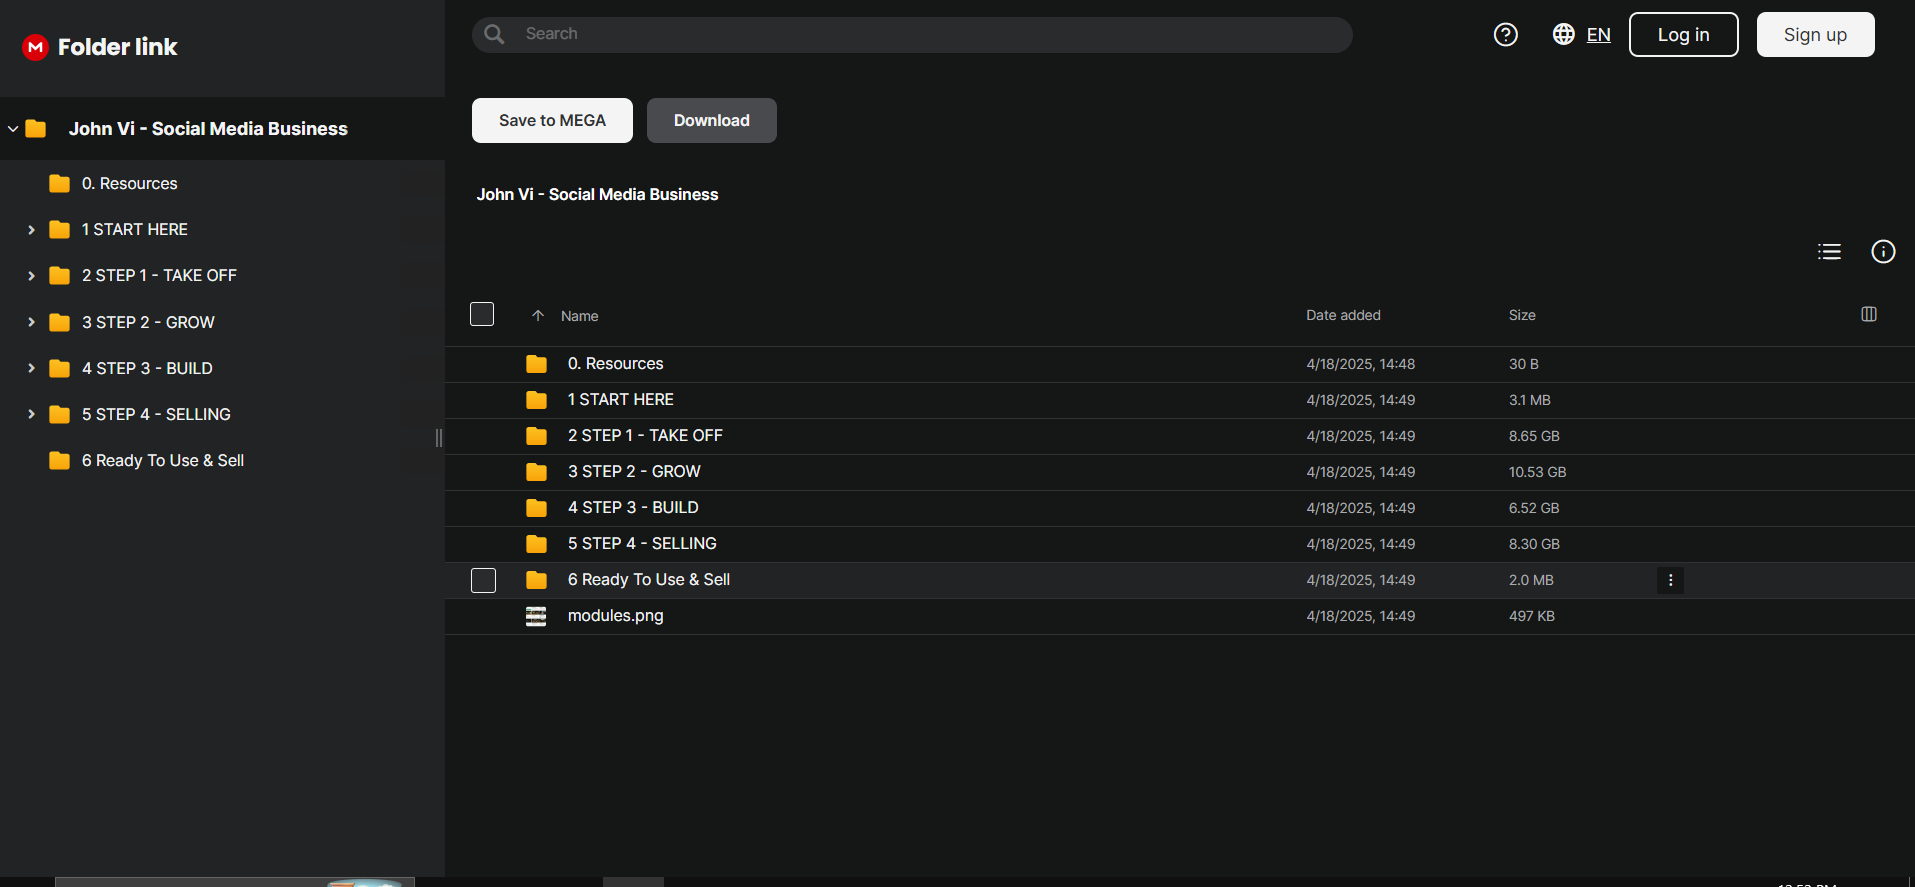Open 3 STEP 2 - GROW in list
Viewport: 1915px width, 887px height.
pos(634,472)
